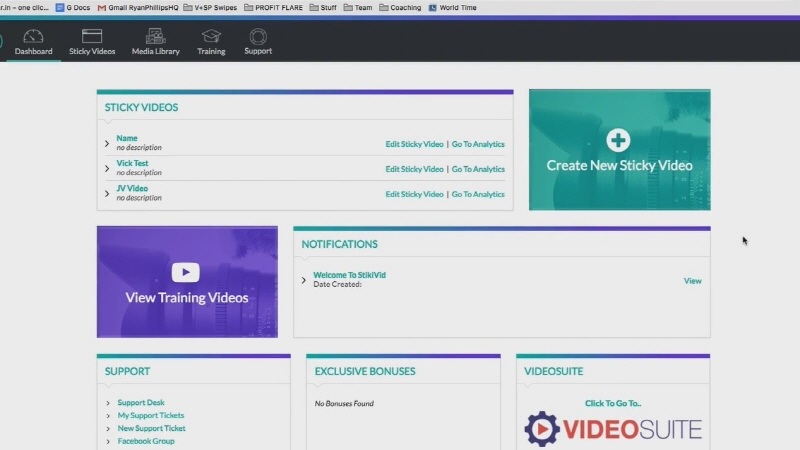Click the chevron beside Facebook Group
This screenshot has width=800, height=450.
108,441
